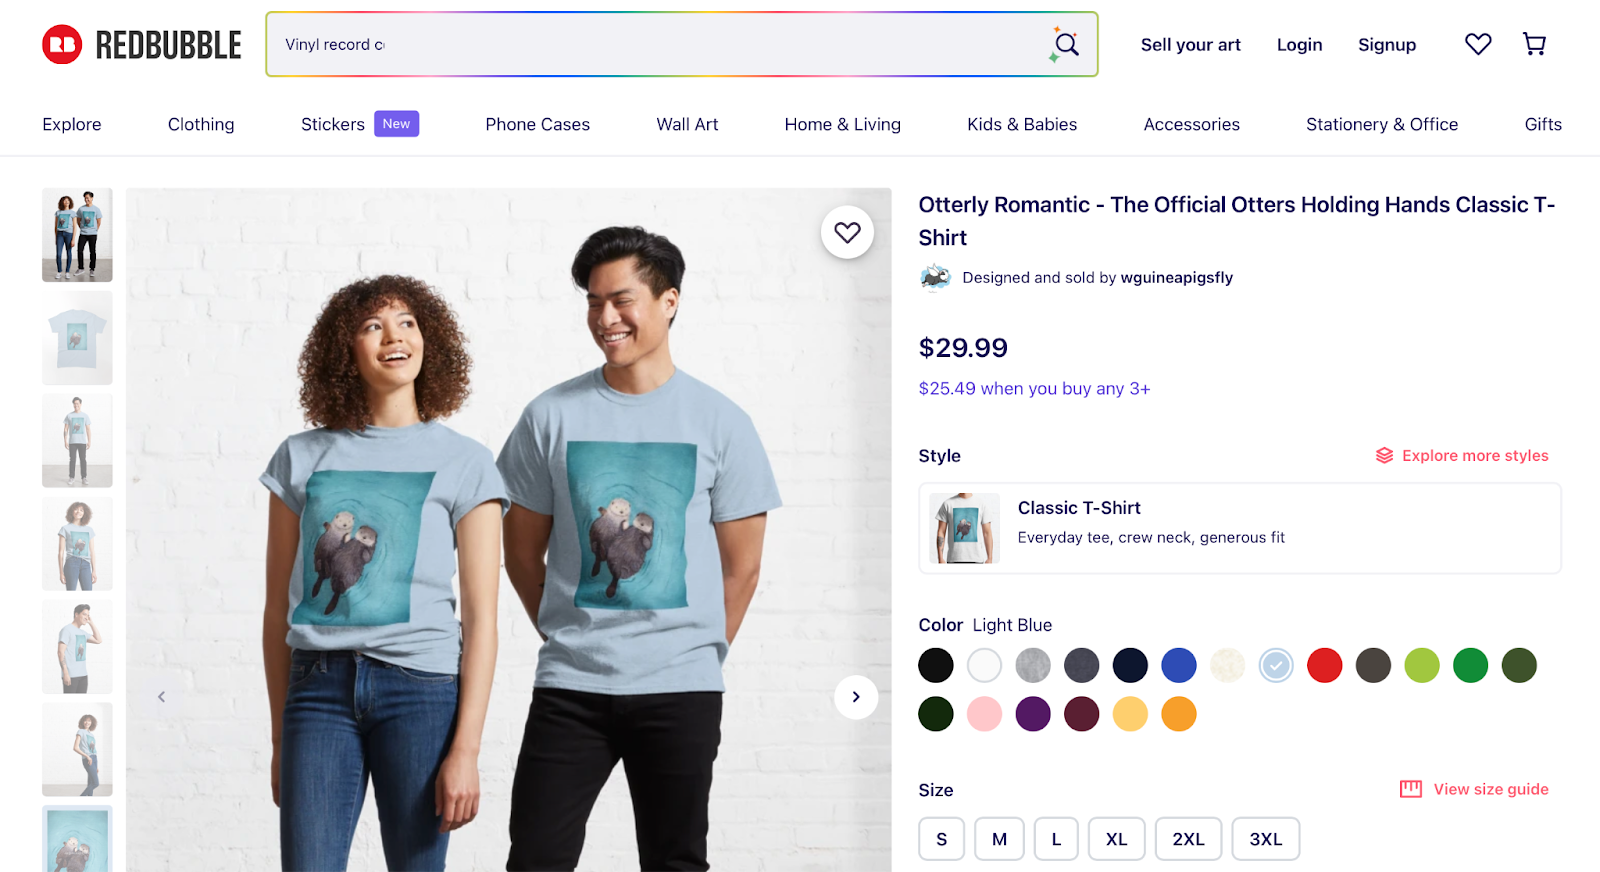
Task: Click the Sell your art link
Action: tap(1190, 44)
